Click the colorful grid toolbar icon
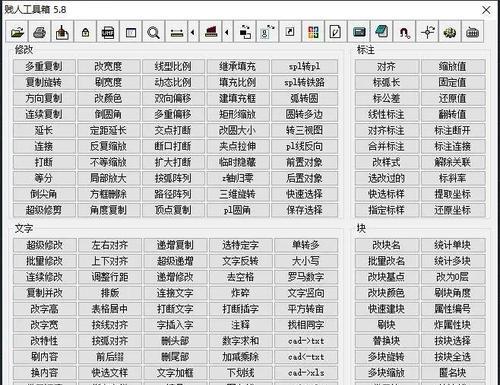 tap(313, 31)
